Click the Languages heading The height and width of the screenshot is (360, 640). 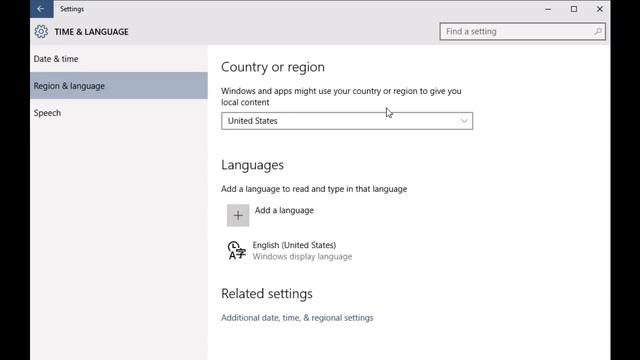tap(252, 165)
